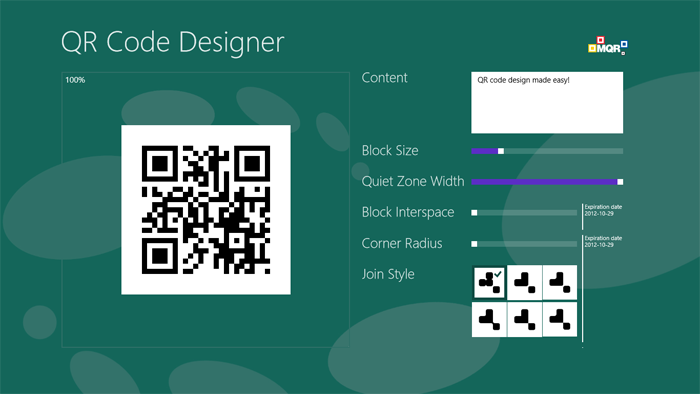Click the 100% zoom indicator

(75, 80)
